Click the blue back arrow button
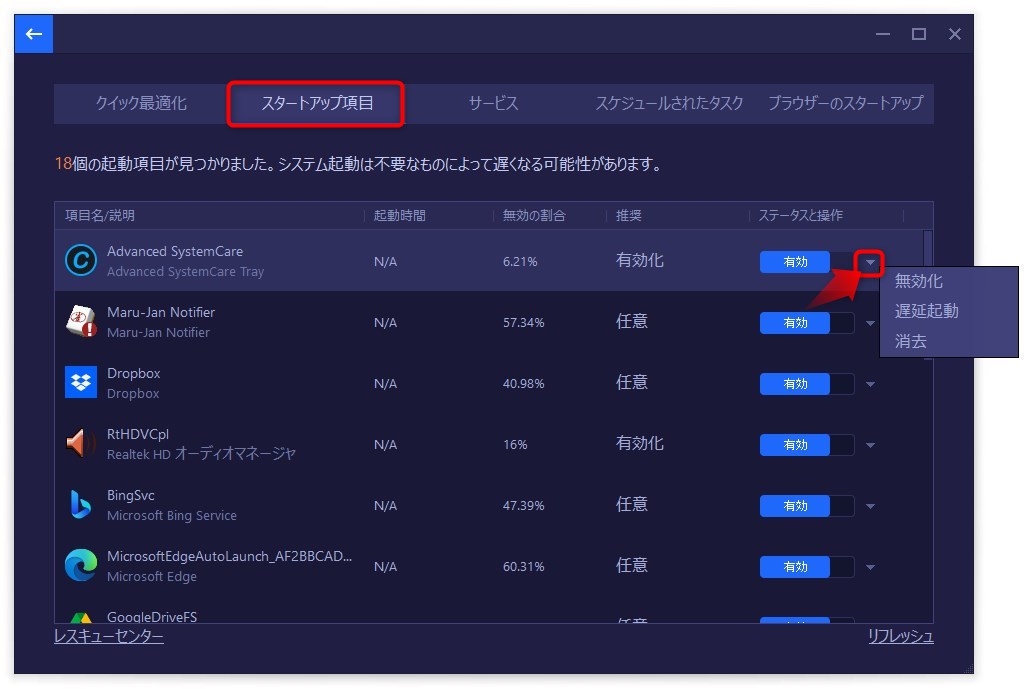1034x689 pixels. (34, 34)
